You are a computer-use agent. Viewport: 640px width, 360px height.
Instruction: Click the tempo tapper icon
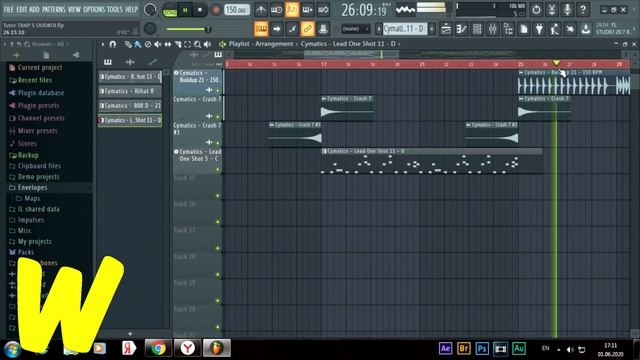(x=555, y=29)
